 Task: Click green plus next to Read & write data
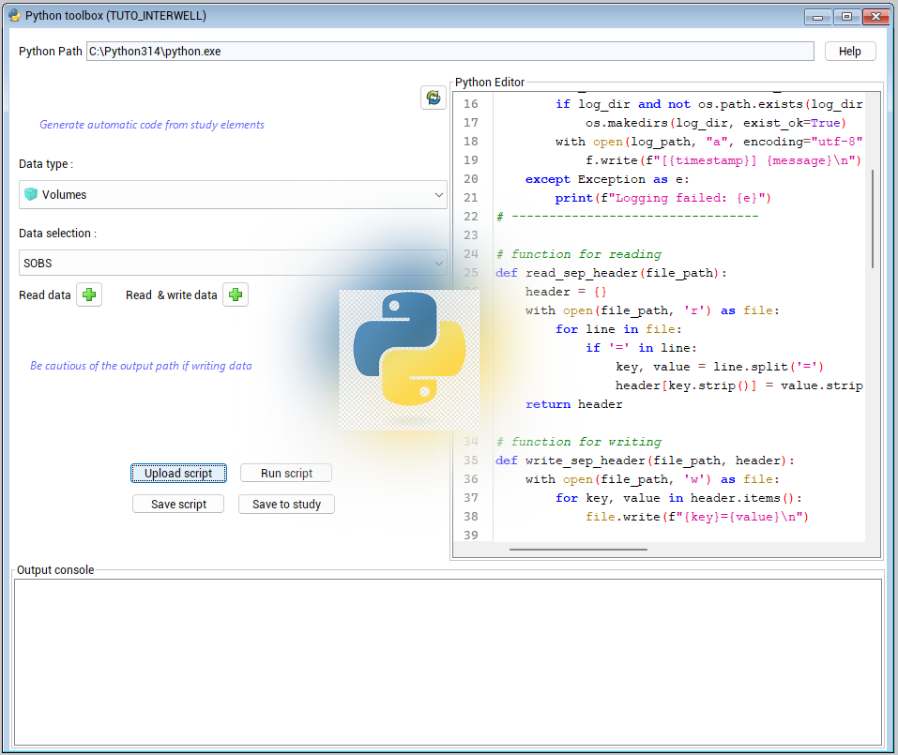tap(235, 295)
